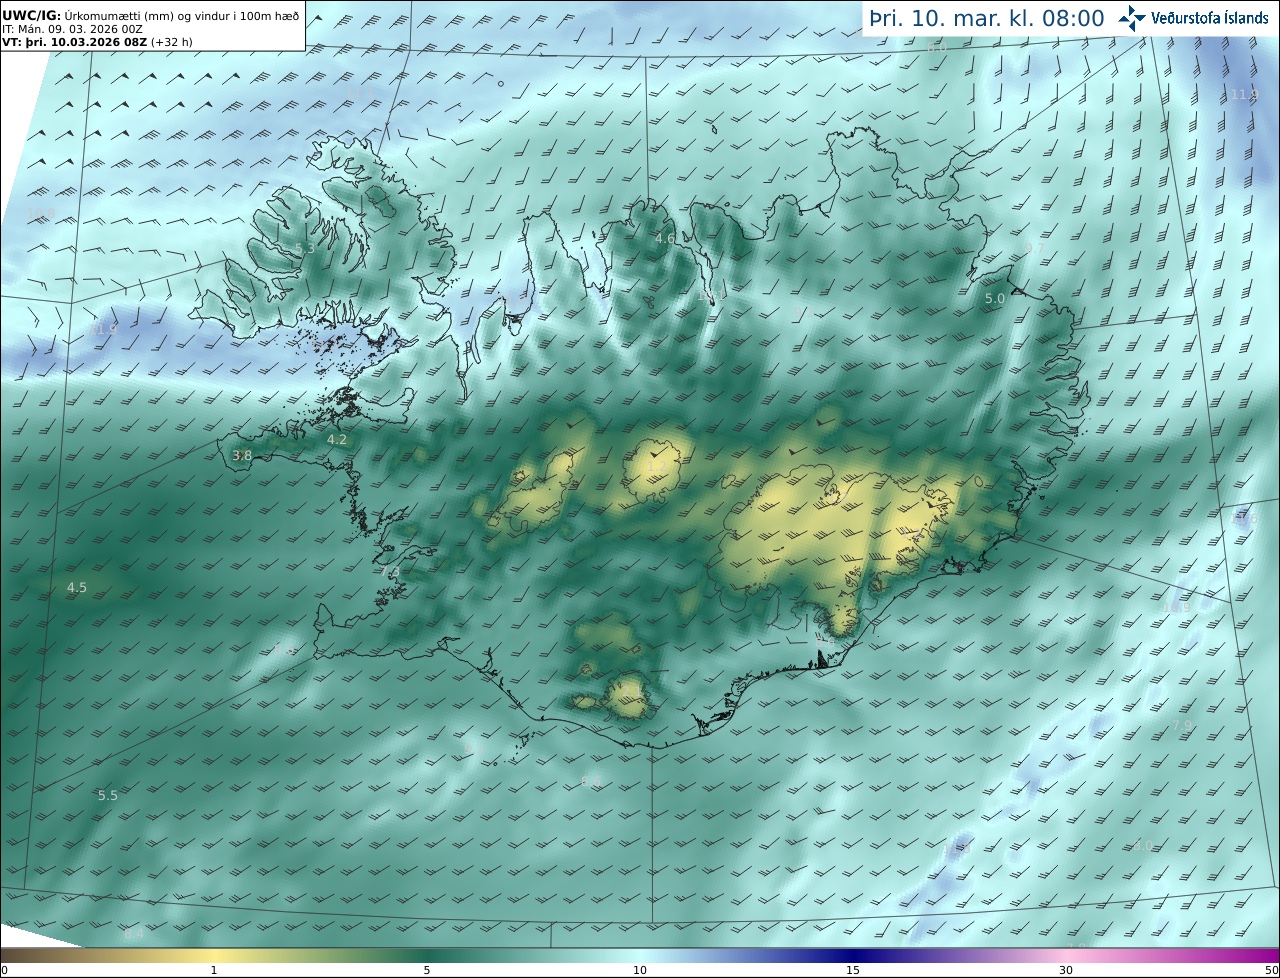
Task: Click the "IT: Mán. 09. 03. 2026 00Z" line
Action: click(73, 30)
